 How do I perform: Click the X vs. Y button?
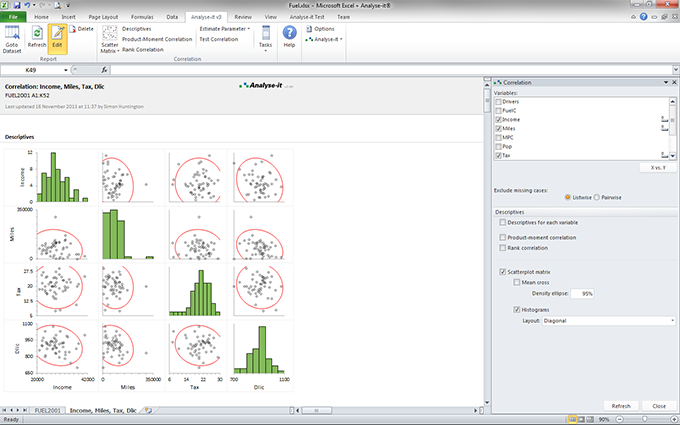click(658, 167)
